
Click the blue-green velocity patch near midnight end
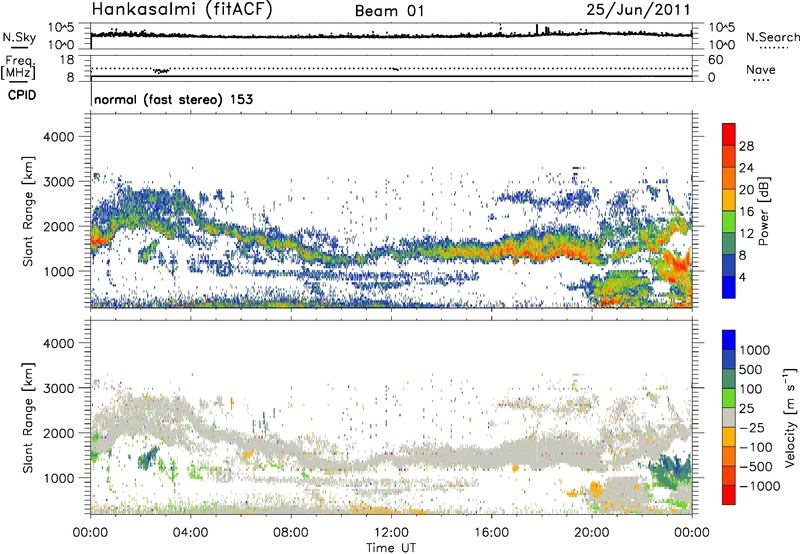point(670,472)
